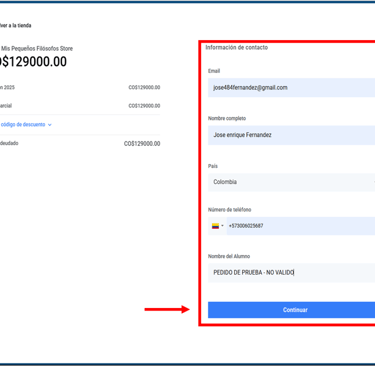Click the phone number field +573006025687
The width and height of the screenshot is (375, 366).
(301, 226)
